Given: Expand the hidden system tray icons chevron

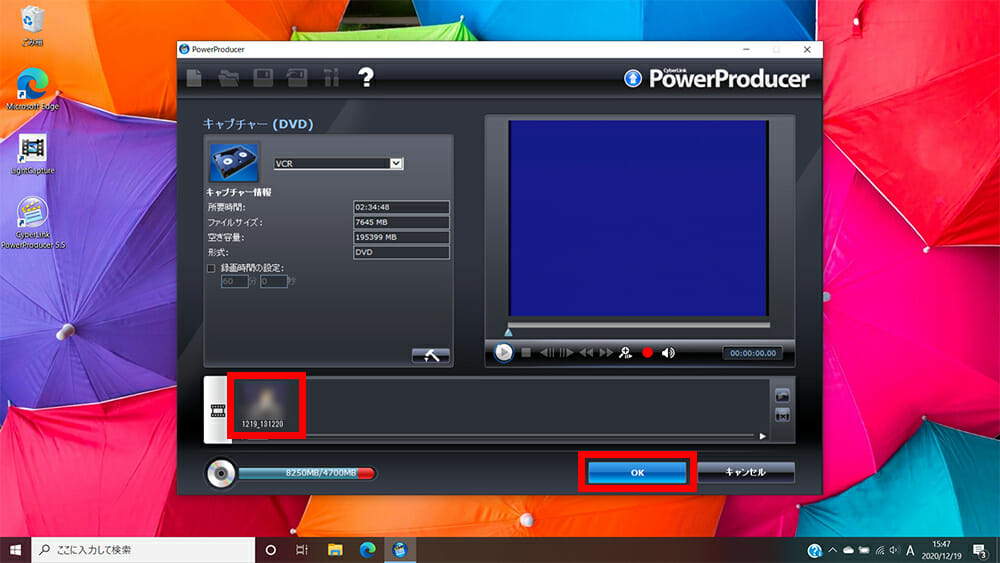Looking at the screenshot, I should [x=833, y=550].
